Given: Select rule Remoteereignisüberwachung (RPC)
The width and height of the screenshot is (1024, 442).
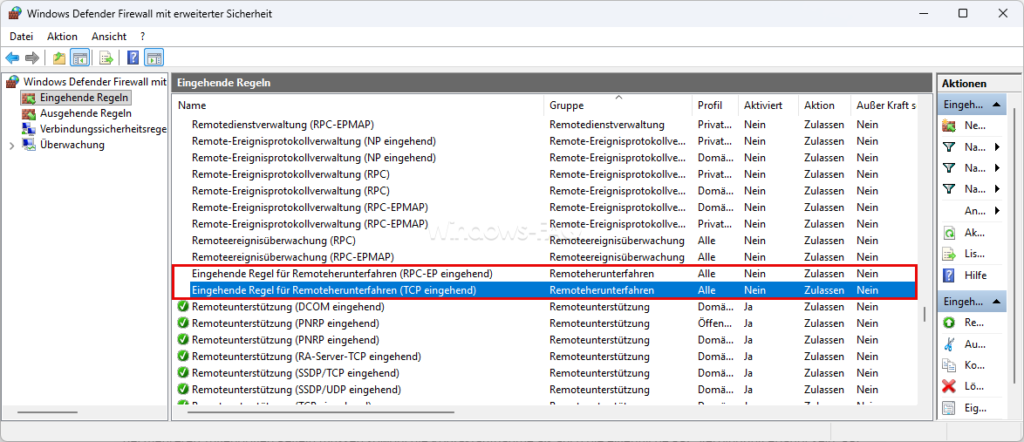Looking at the screenshot, I should 273,240.
